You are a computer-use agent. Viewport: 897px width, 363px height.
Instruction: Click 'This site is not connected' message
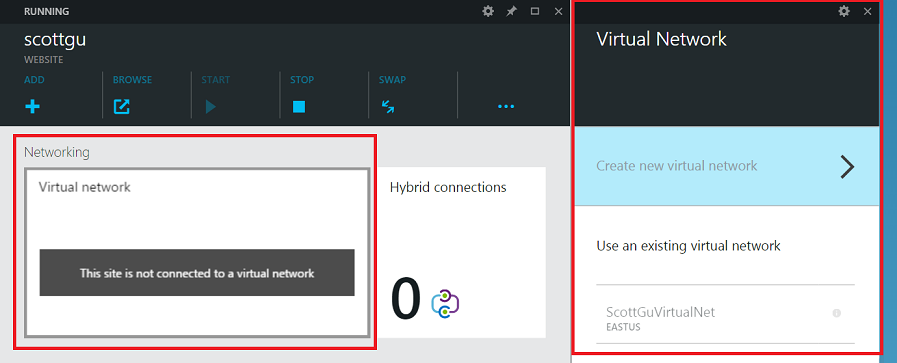[197, 273]
